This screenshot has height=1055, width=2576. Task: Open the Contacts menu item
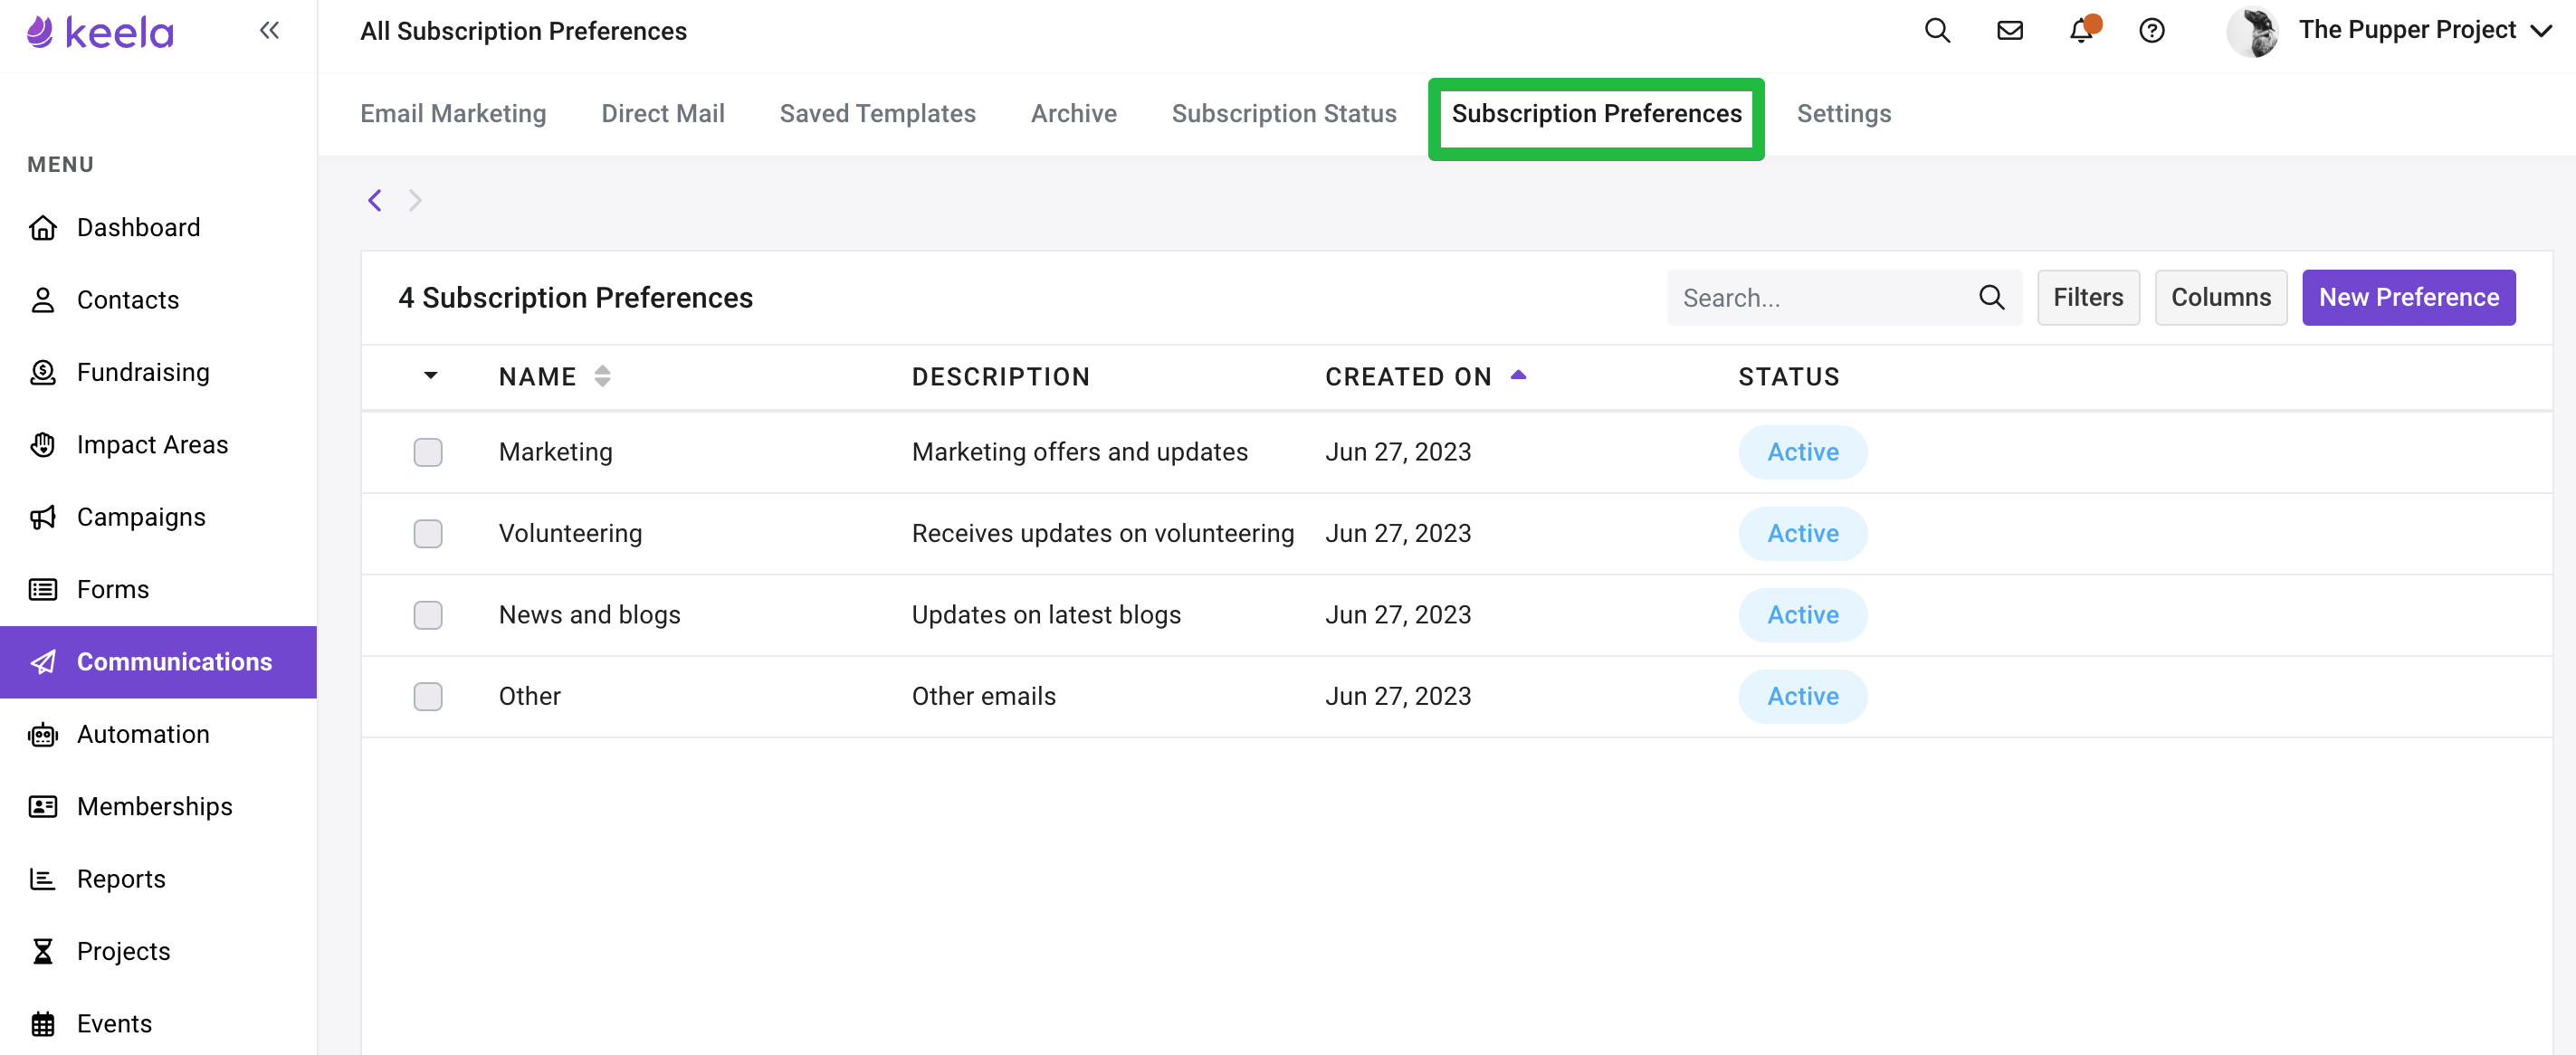coord(158,300)
